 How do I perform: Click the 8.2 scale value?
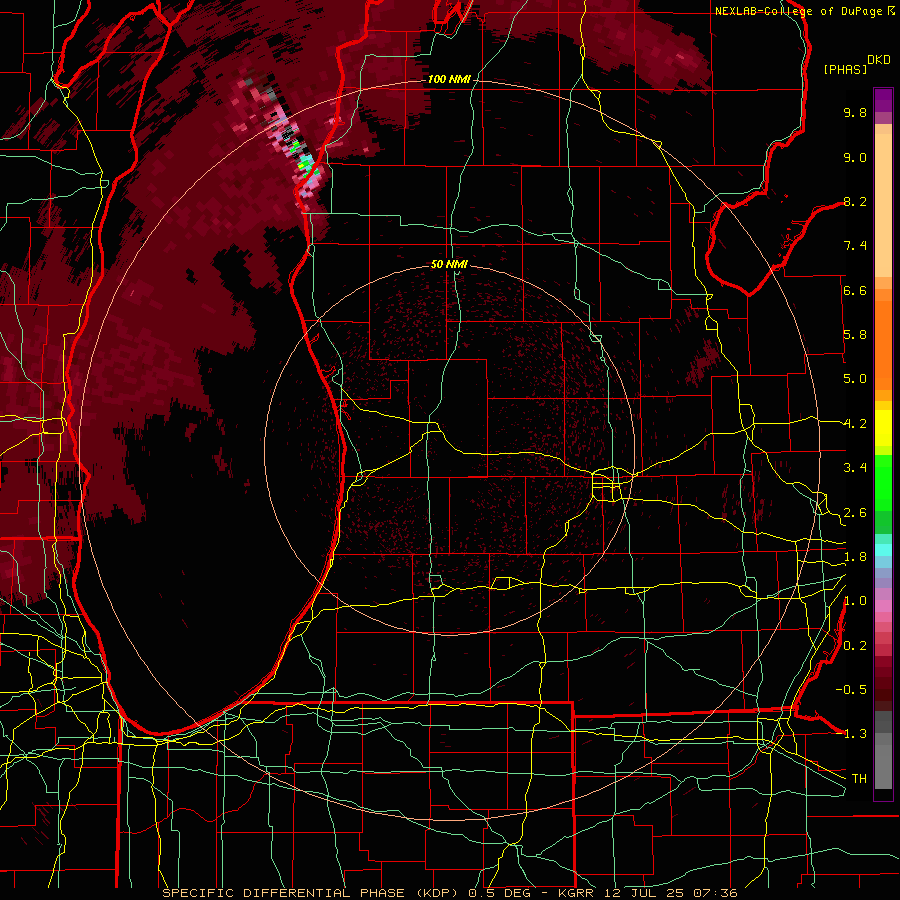pyautogui.click(x=855, y=201)
